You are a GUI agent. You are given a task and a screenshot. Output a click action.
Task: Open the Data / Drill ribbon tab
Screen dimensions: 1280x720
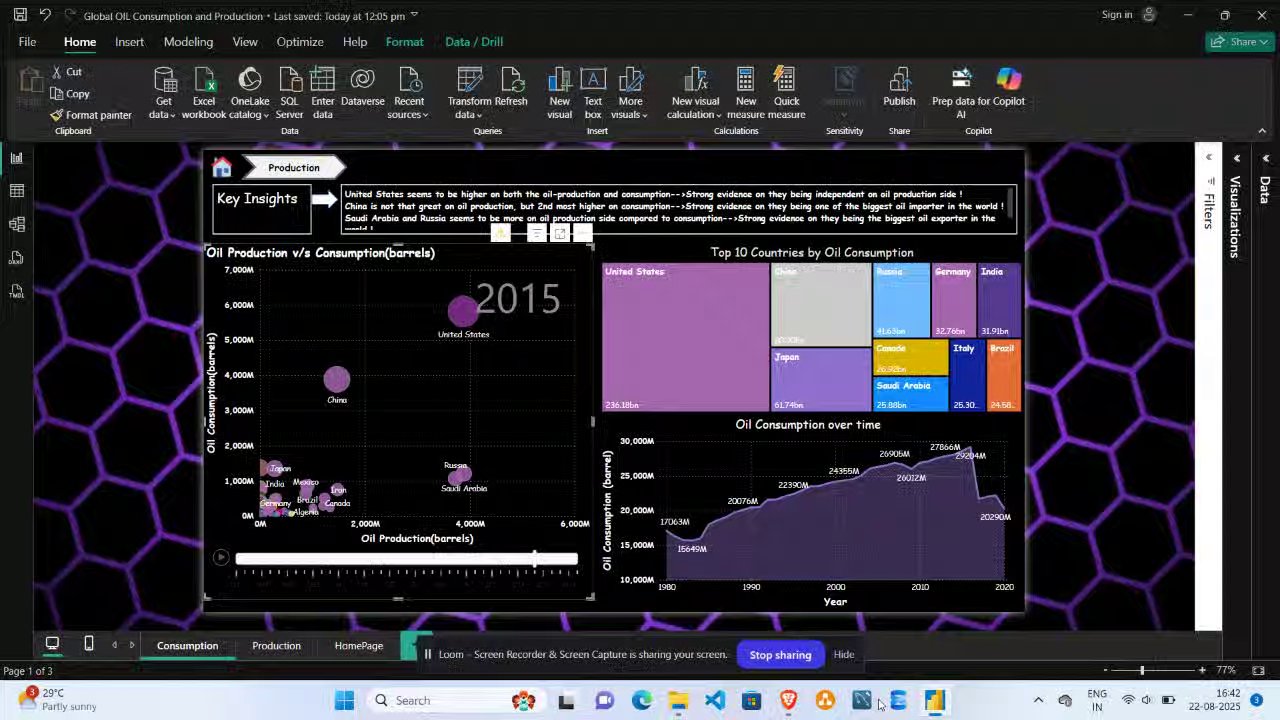pos(474,41)
